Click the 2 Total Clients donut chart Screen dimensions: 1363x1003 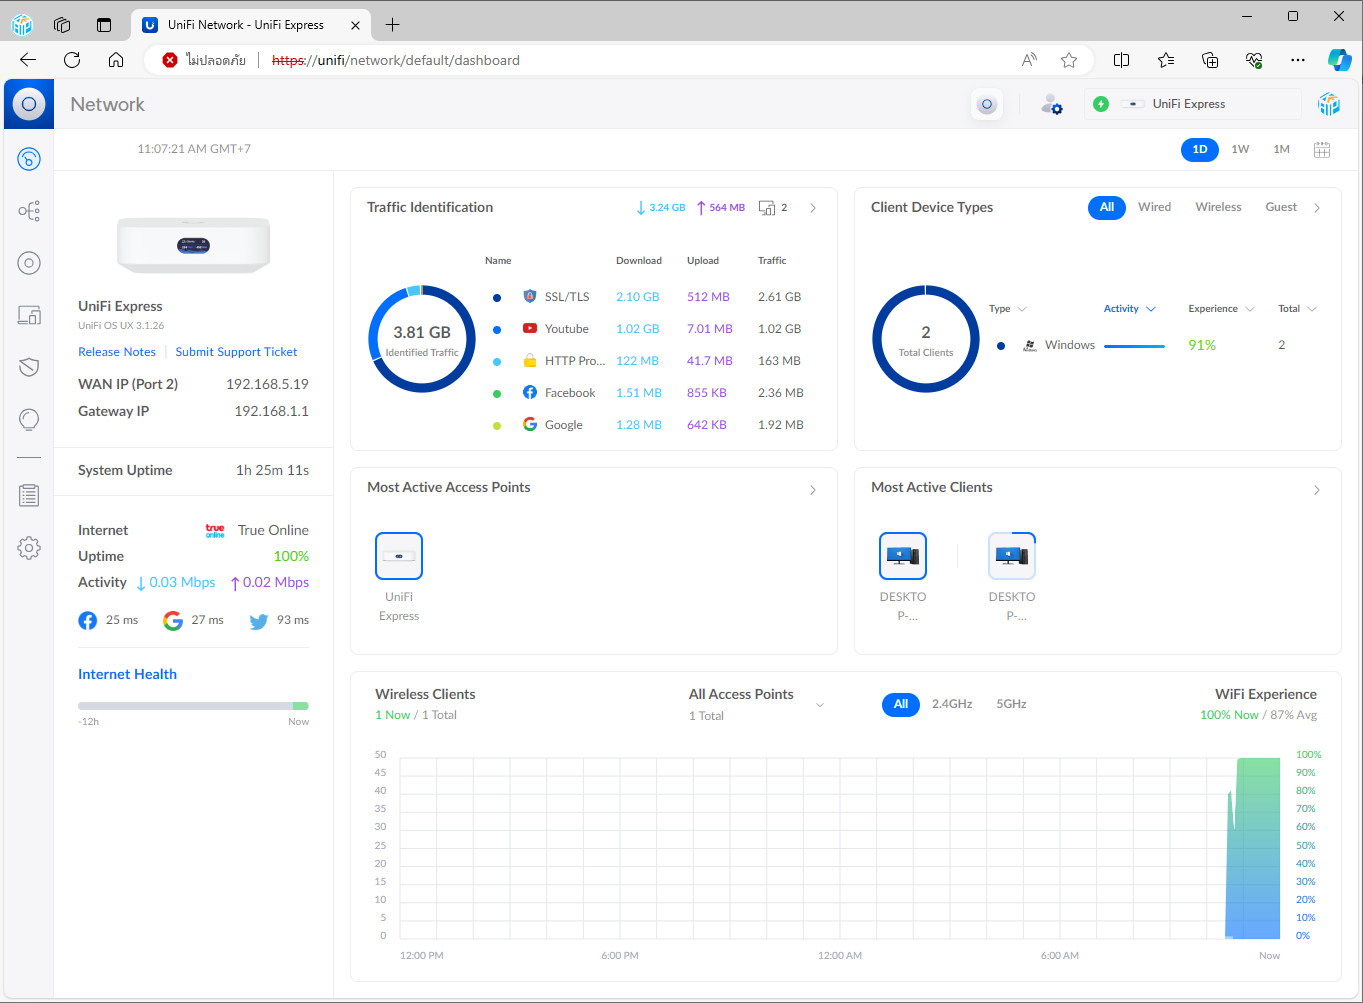click(x=926, y=338)
